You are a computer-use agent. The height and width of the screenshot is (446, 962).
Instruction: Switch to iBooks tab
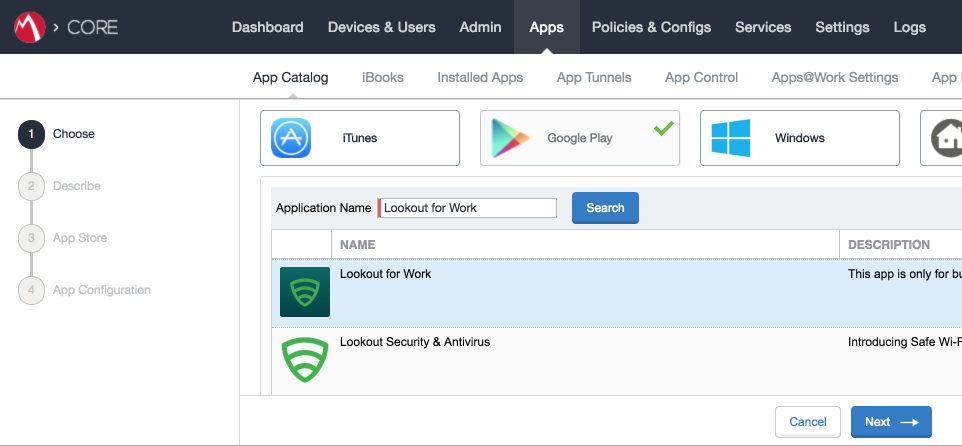pos(383,77)
